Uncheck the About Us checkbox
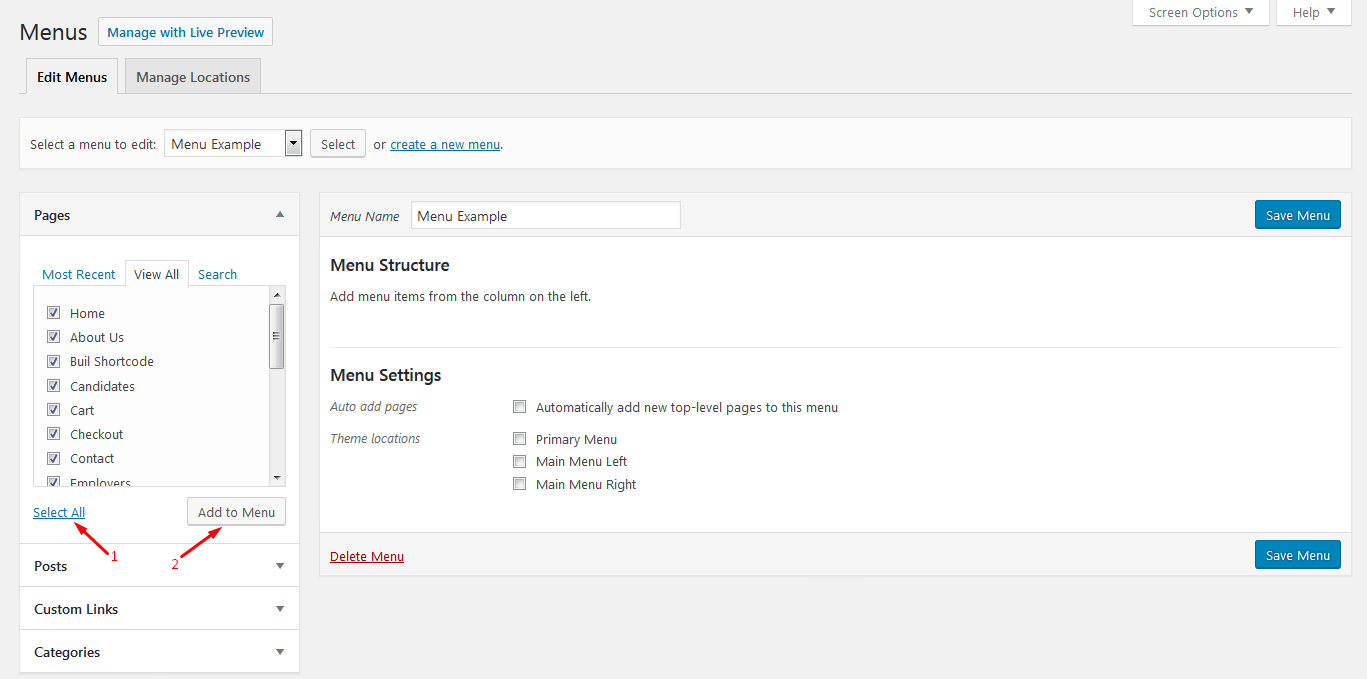The width and height of the screenshot is (1367, 679). tap(54, 337)
